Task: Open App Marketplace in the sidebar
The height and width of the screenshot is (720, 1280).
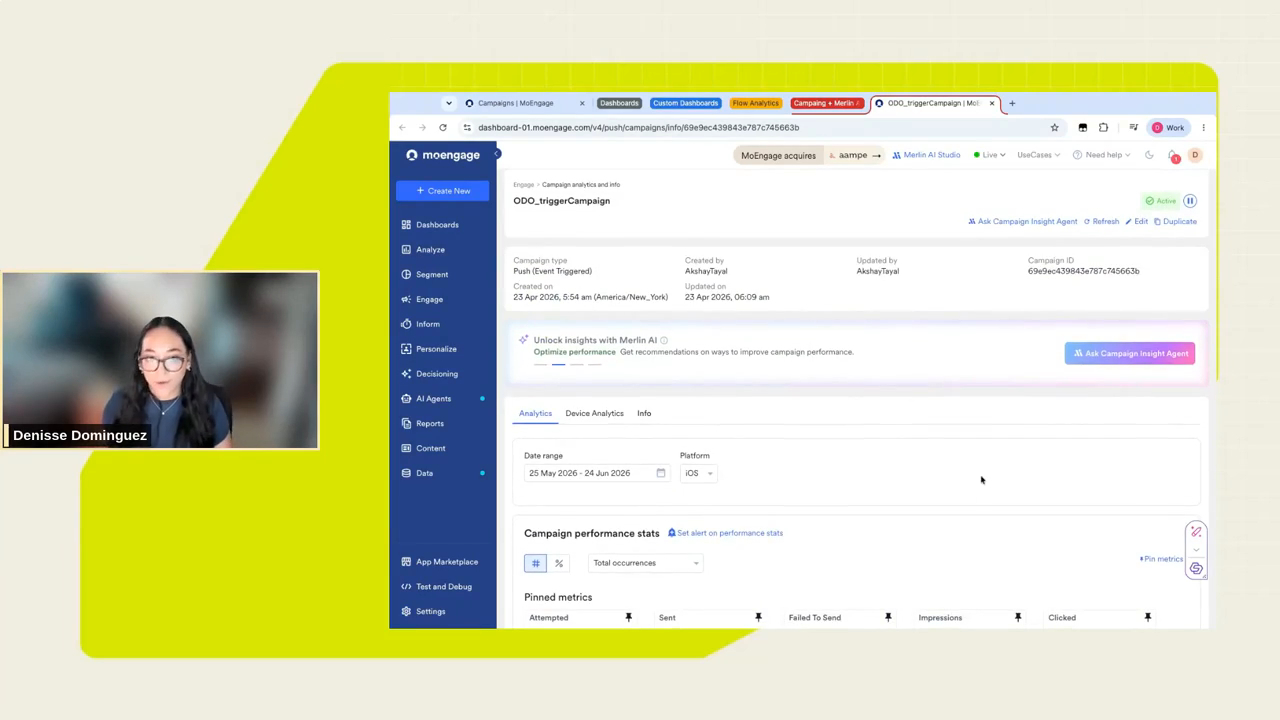Action: click(442, 562)
